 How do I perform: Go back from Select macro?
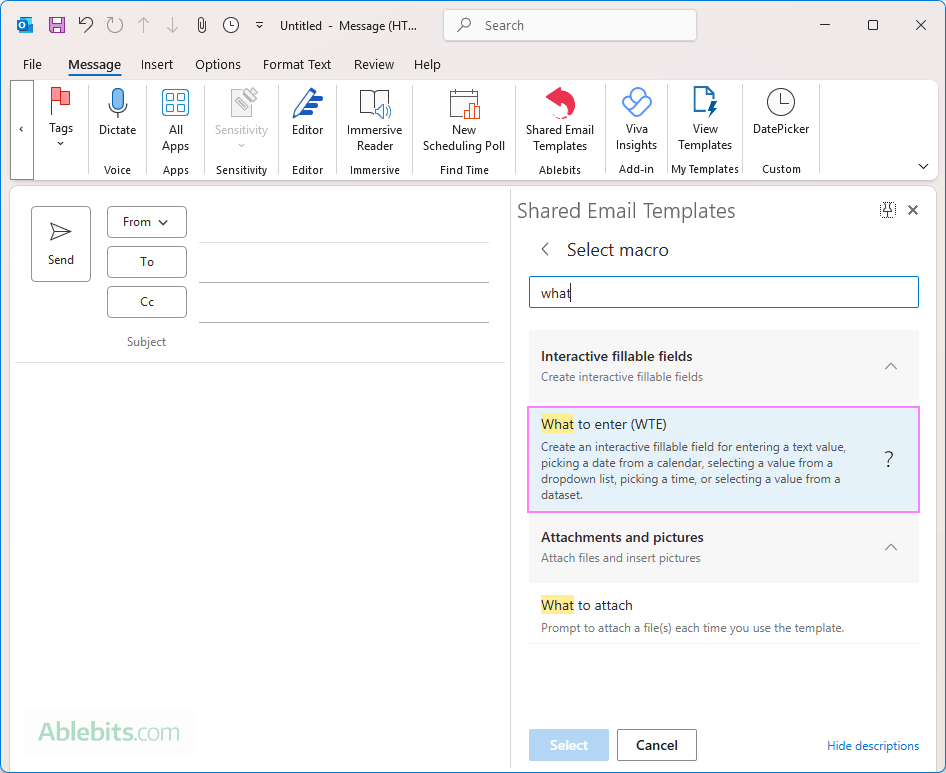545,249
